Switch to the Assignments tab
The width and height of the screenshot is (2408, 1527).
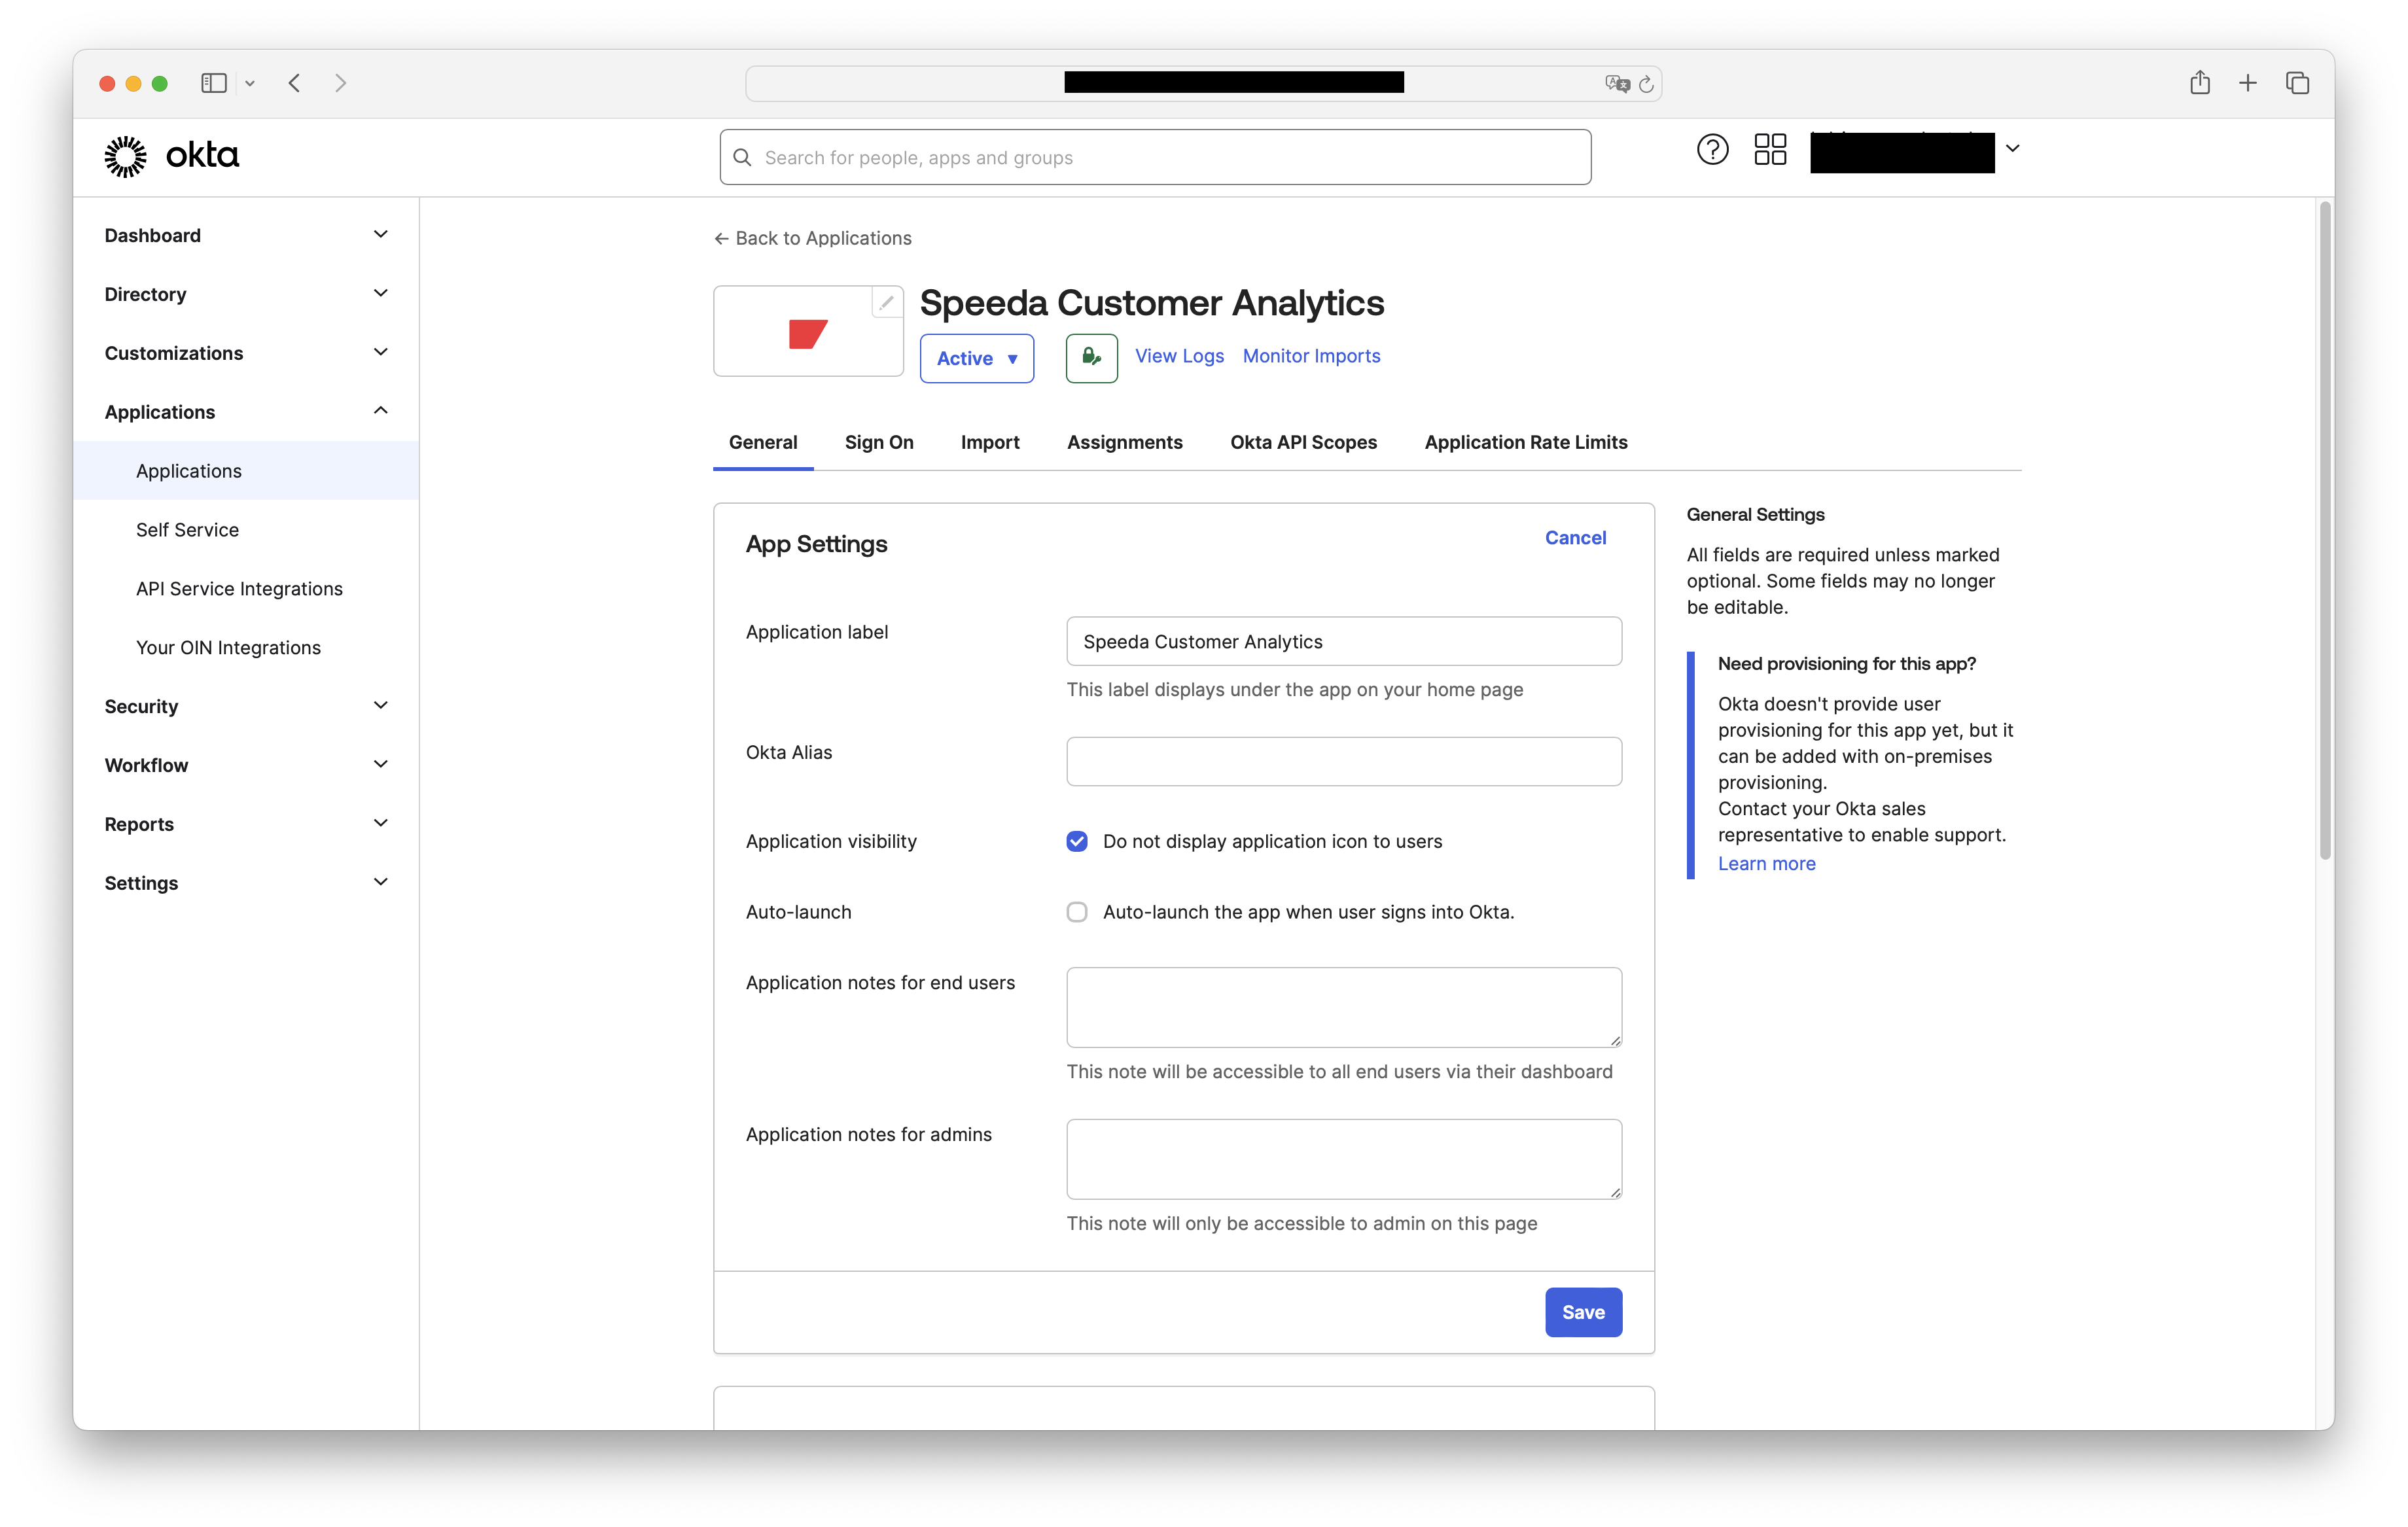pos(1124,442)
